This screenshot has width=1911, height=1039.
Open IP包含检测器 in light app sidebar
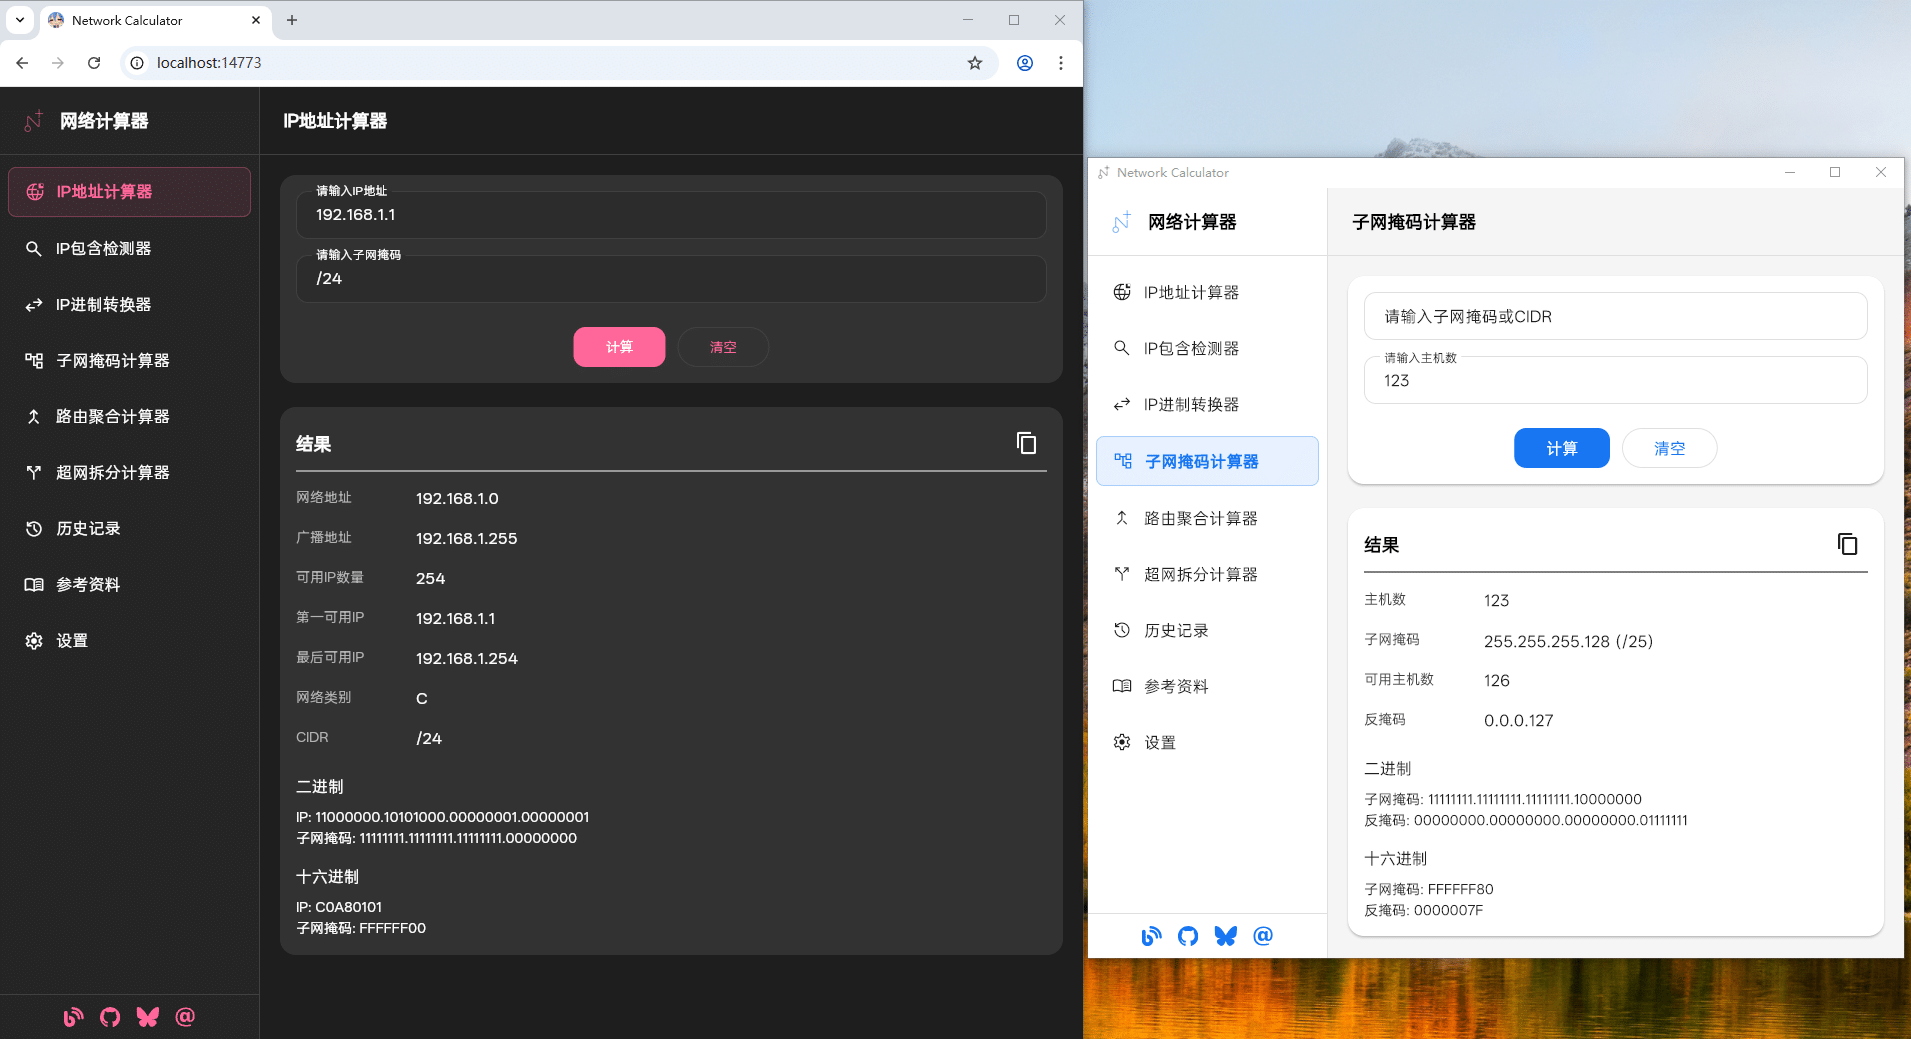click(x=1207, y=348)
